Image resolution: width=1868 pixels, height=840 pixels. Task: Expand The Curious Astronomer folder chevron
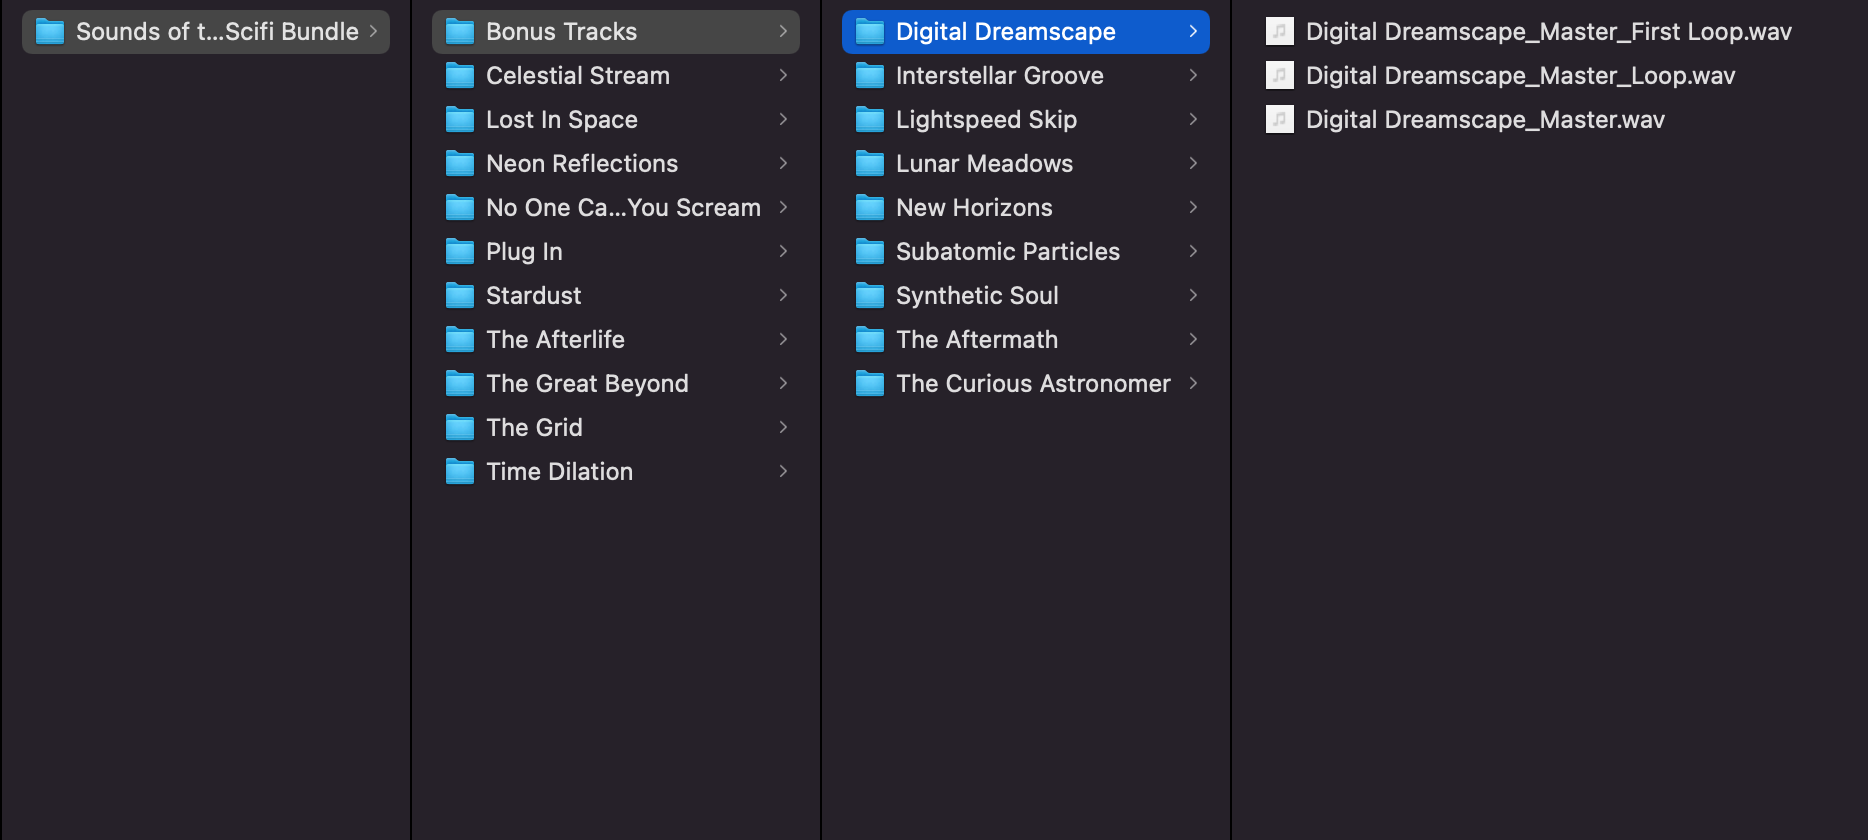point(1193,383)
